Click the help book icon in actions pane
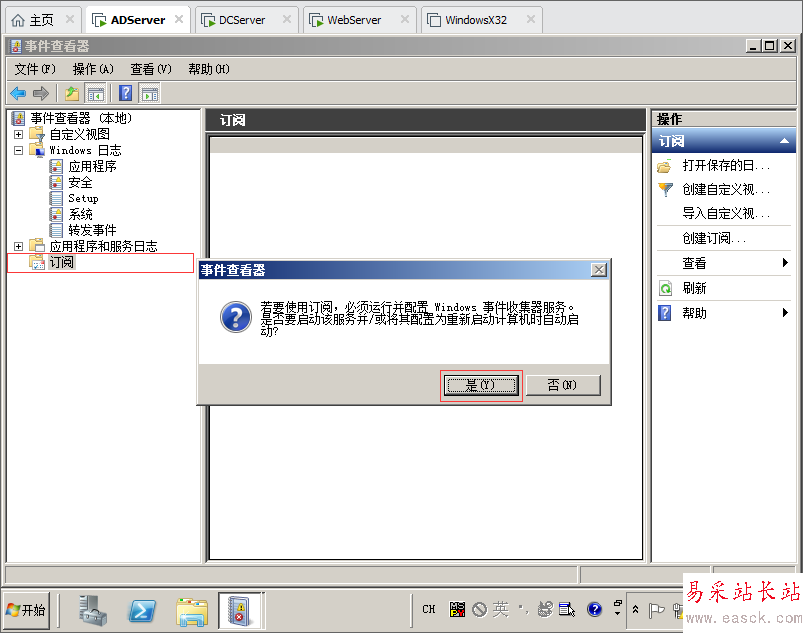 pyautogui.click(x=664, y=313)
